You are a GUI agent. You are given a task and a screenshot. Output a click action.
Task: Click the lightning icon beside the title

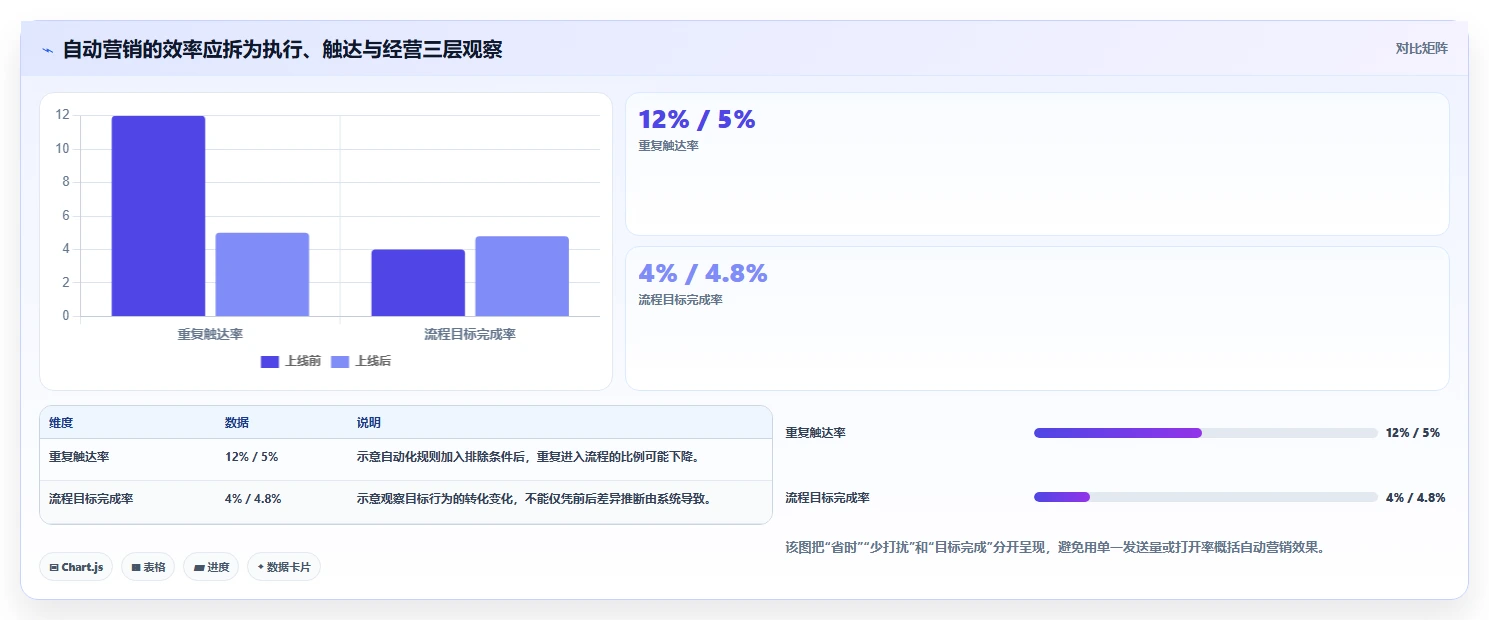[x=47, y=50]
